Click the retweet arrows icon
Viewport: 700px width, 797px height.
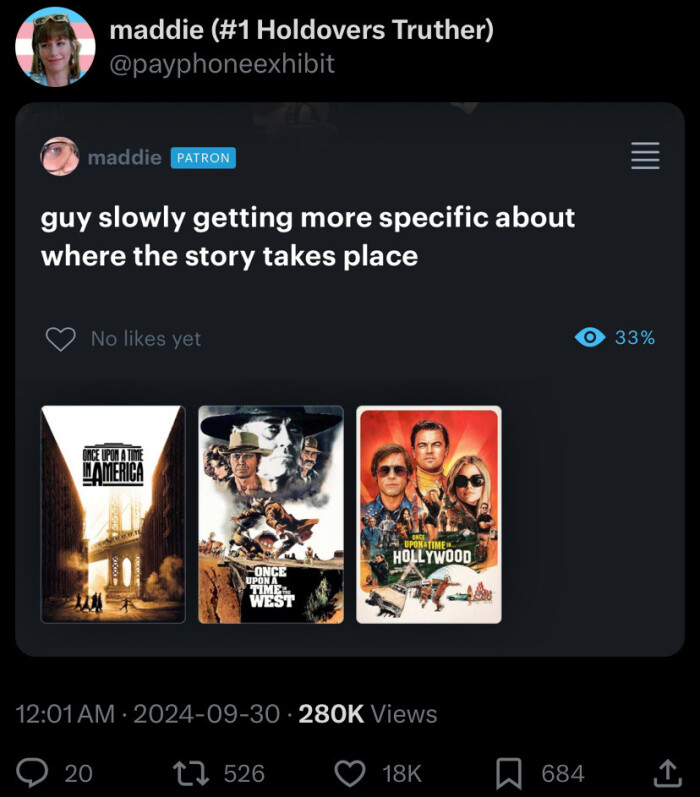pyautogui.click(x=190, y=772)
